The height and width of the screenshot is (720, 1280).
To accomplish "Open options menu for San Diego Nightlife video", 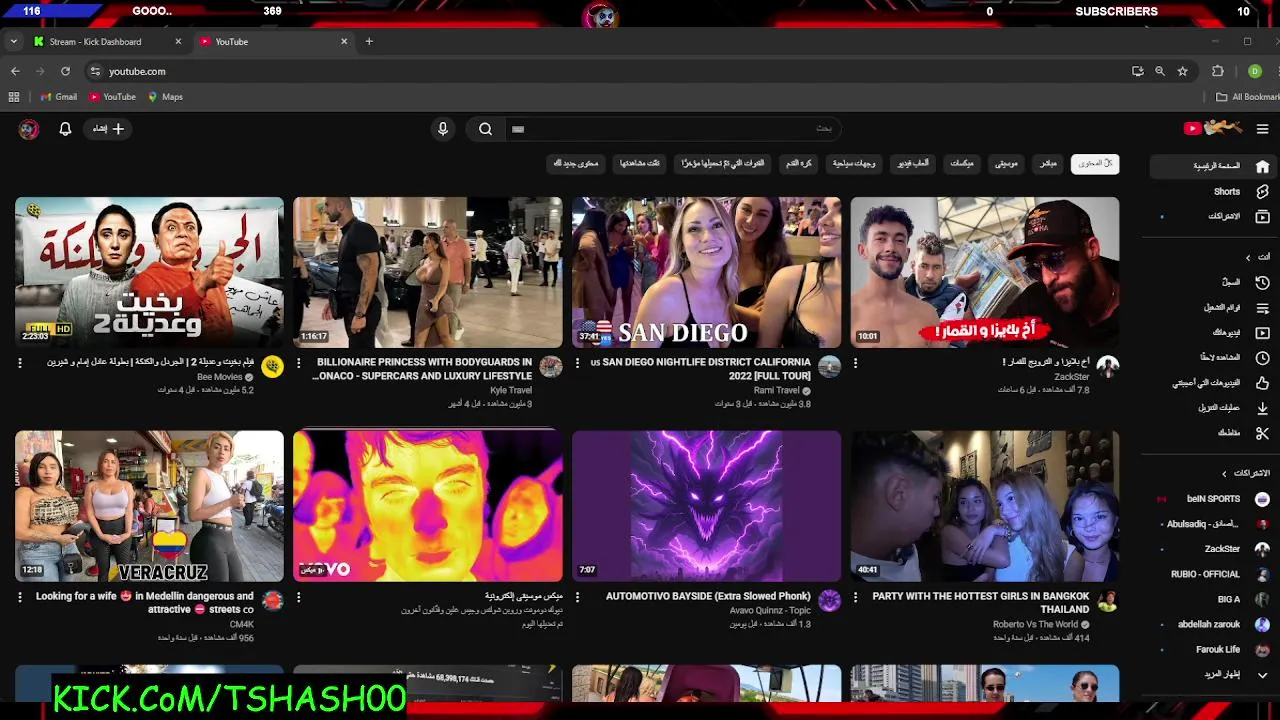I will pyautogui.click(x=577, y=363).
